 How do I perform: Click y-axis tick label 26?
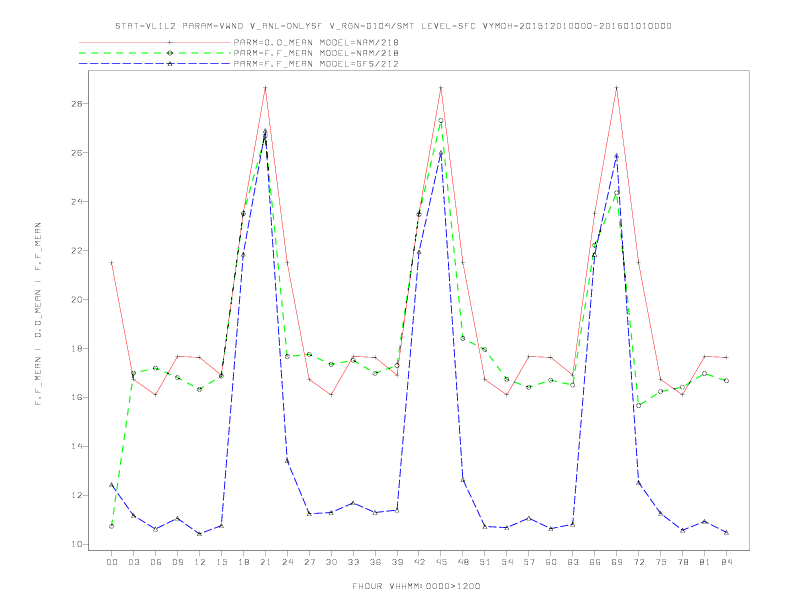pyautogui.click(x=77, y=152)
